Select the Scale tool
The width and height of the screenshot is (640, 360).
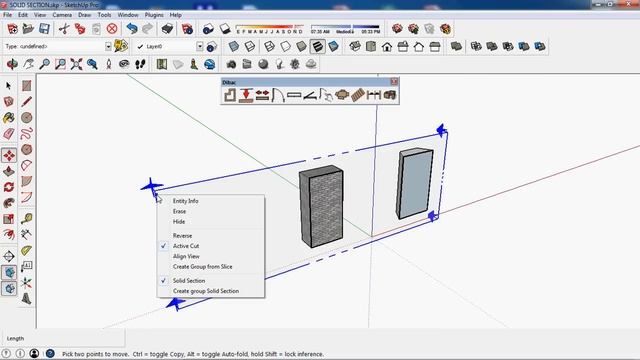tap(9, 219)
